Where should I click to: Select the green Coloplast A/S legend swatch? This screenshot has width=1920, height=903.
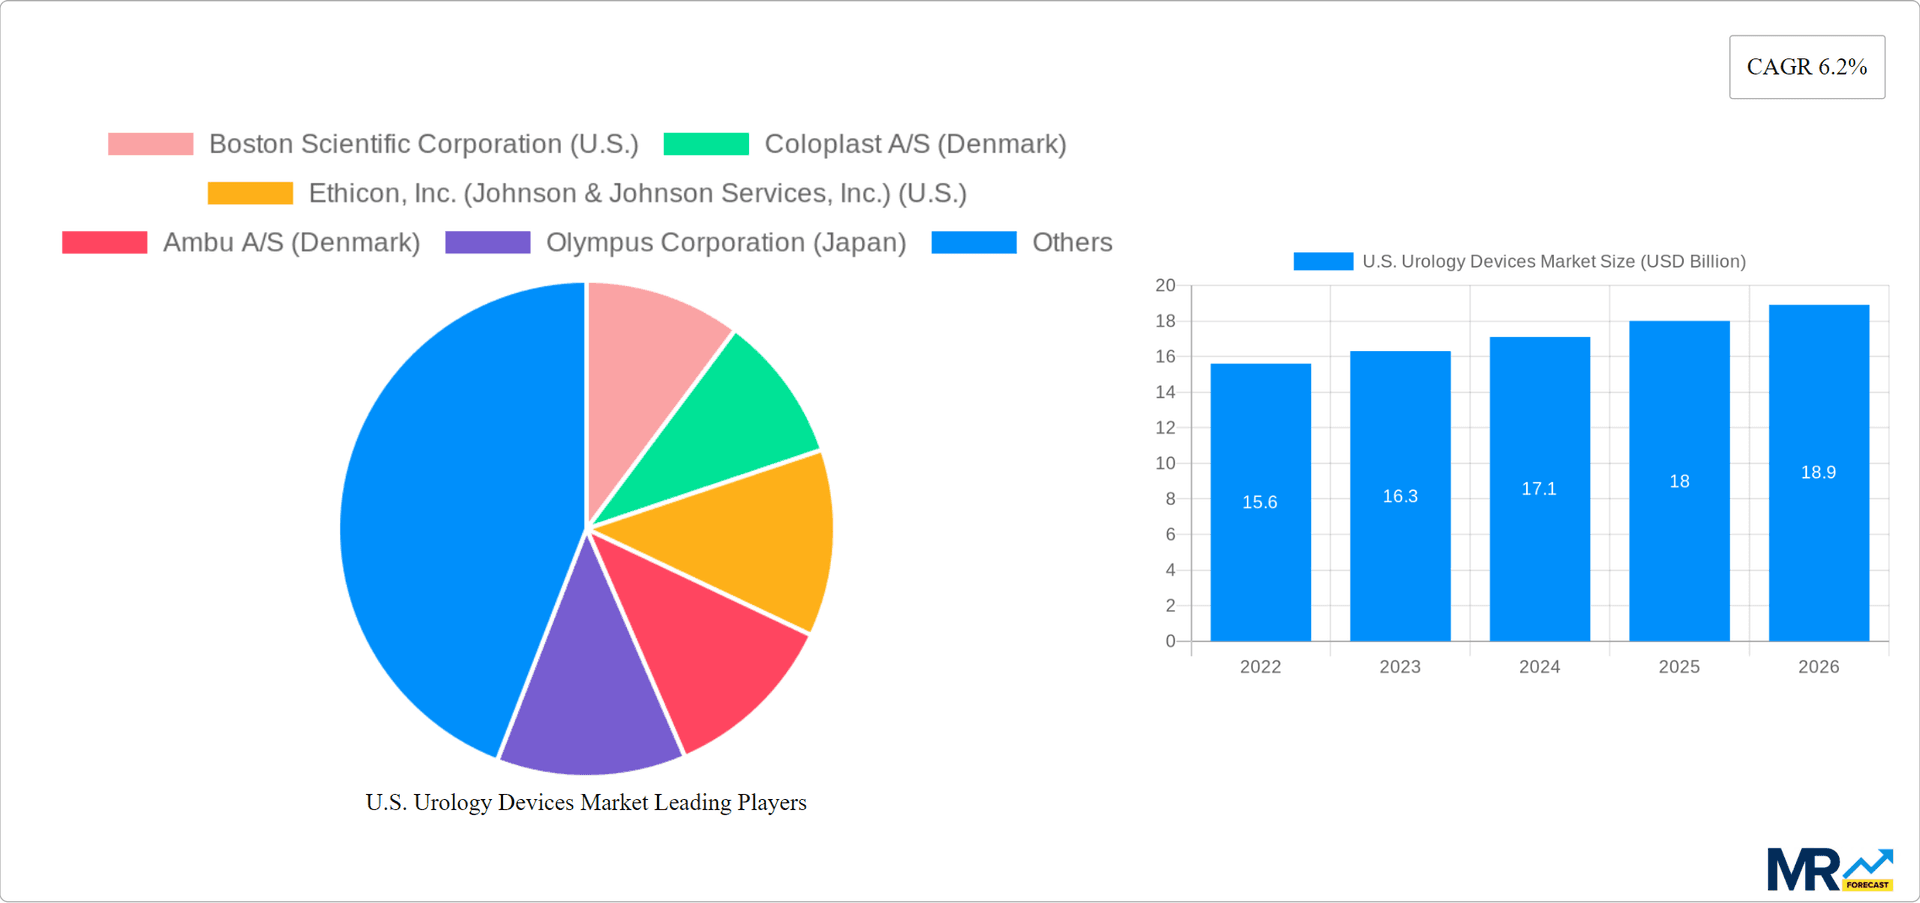tap(706, 143)
